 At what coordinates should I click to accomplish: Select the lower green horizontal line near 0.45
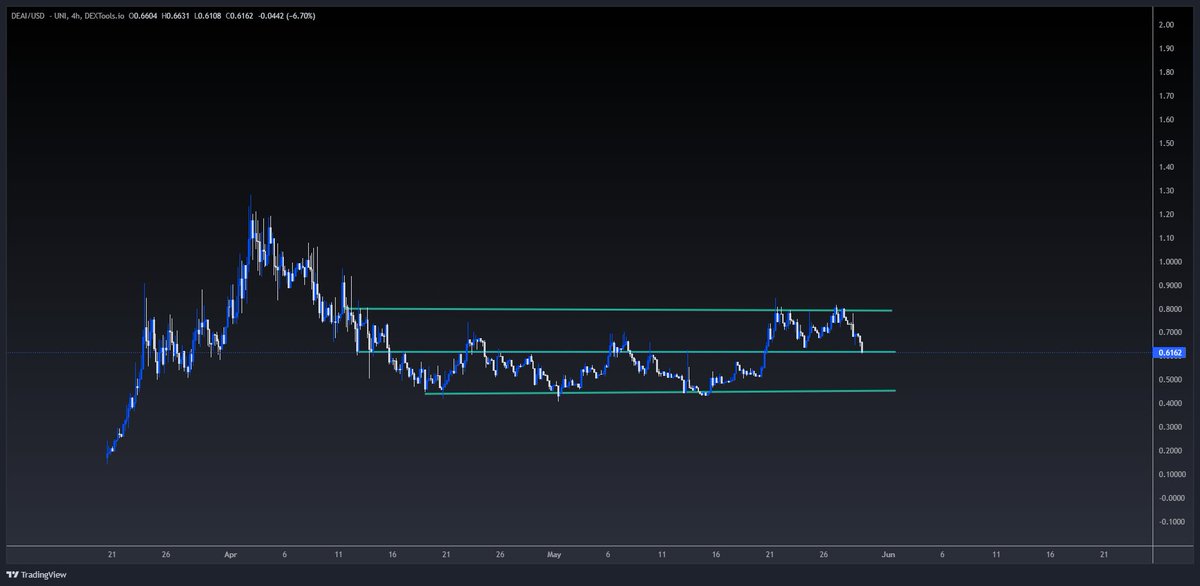click(660, 392)
